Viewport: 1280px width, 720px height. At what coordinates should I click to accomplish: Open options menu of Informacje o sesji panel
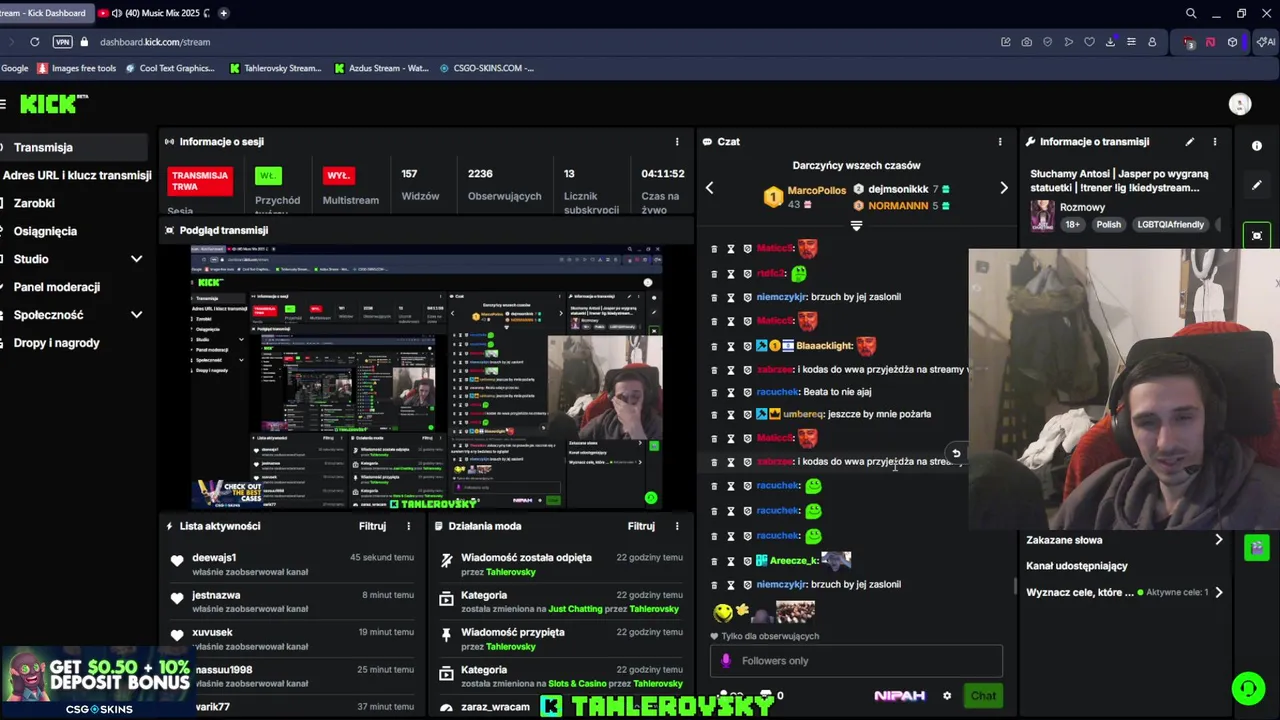pos(677,142)
